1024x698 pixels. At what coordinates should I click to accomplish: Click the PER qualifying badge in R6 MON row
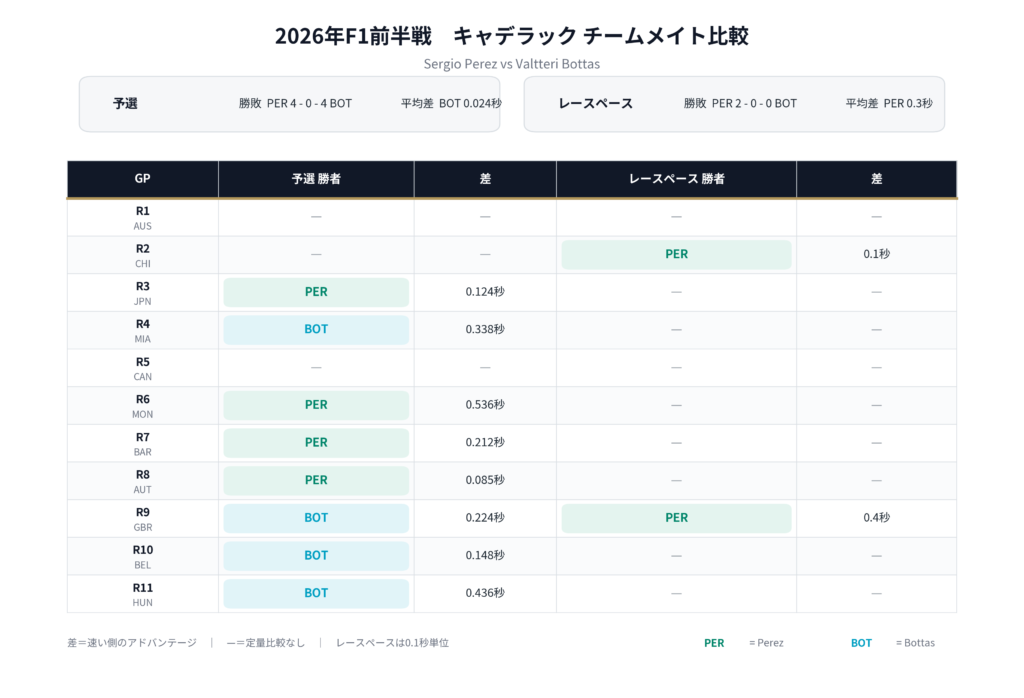coord(316,405)
